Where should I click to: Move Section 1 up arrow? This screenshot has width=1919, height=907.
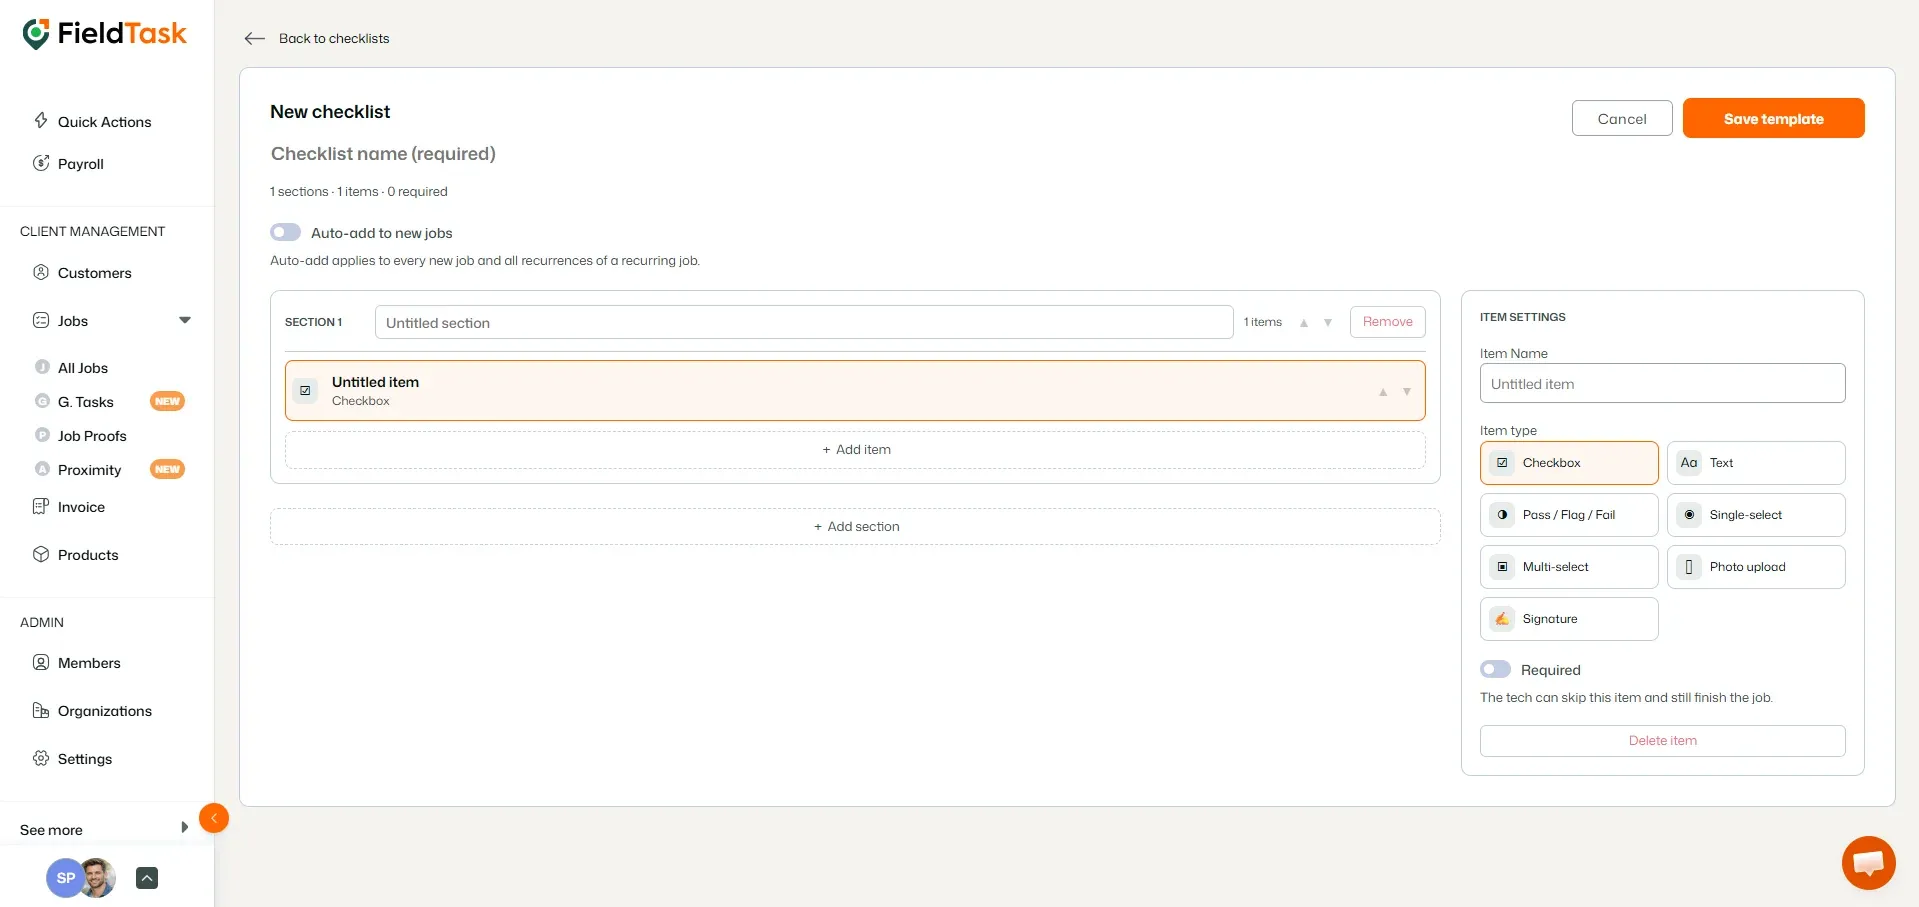(x=1304, y=322)
